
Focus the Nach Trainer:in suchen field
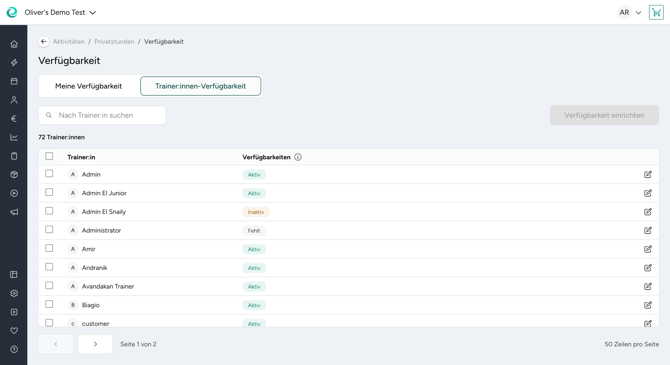point(102,115)
